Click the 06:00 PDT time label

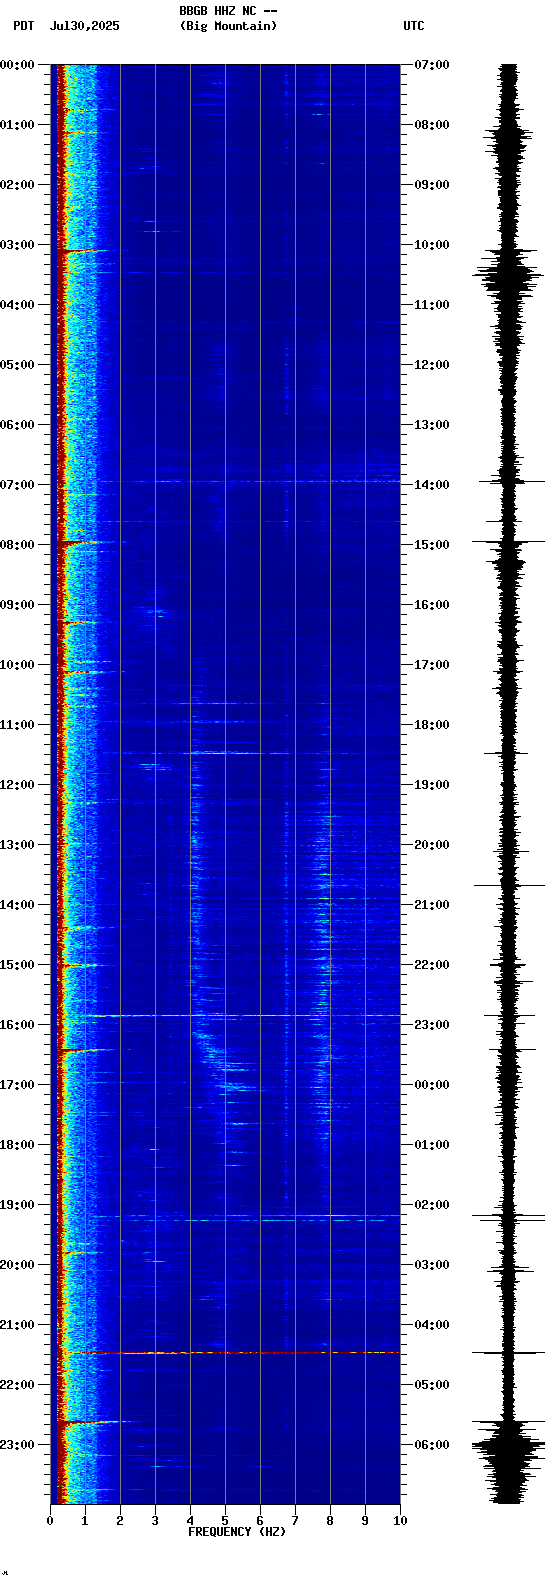[x=18, y=425]
